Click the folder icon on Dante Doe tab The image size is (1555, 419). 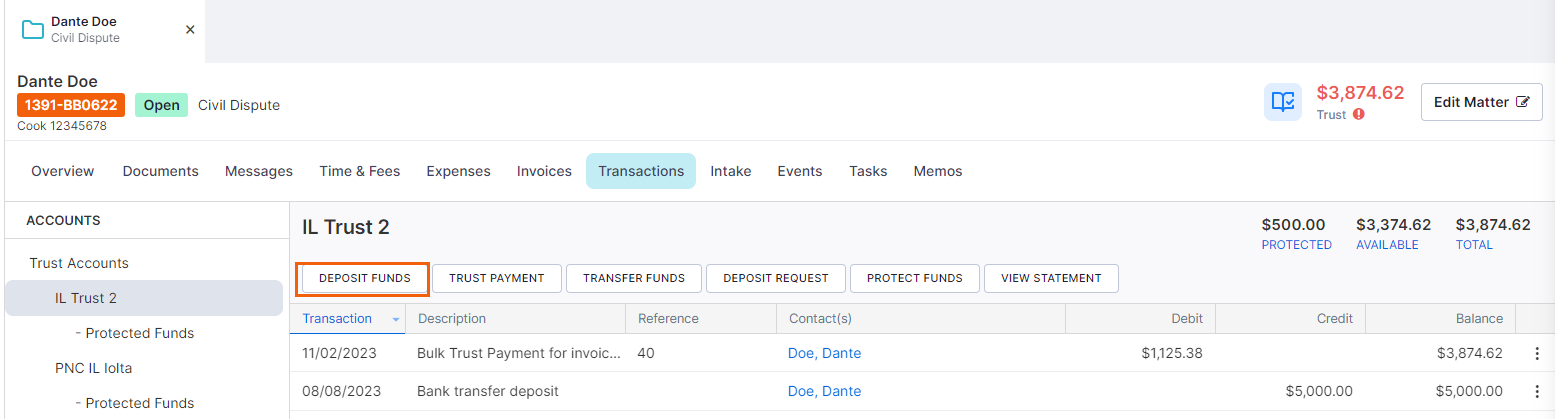33,29
